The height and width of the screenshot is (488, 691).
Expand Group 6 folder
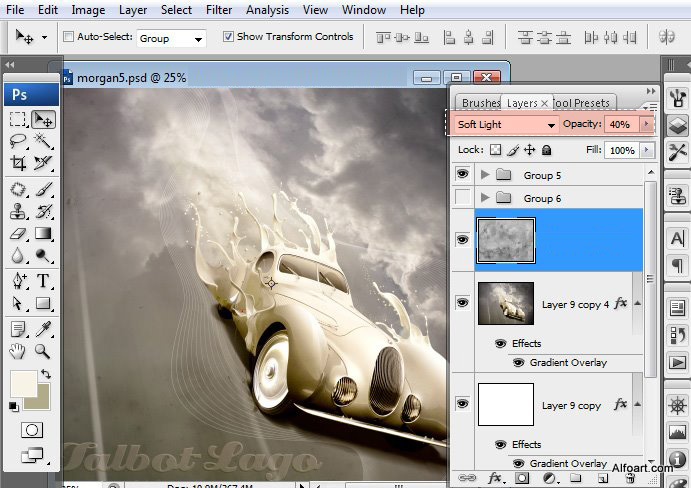click(x=485, y=197)
